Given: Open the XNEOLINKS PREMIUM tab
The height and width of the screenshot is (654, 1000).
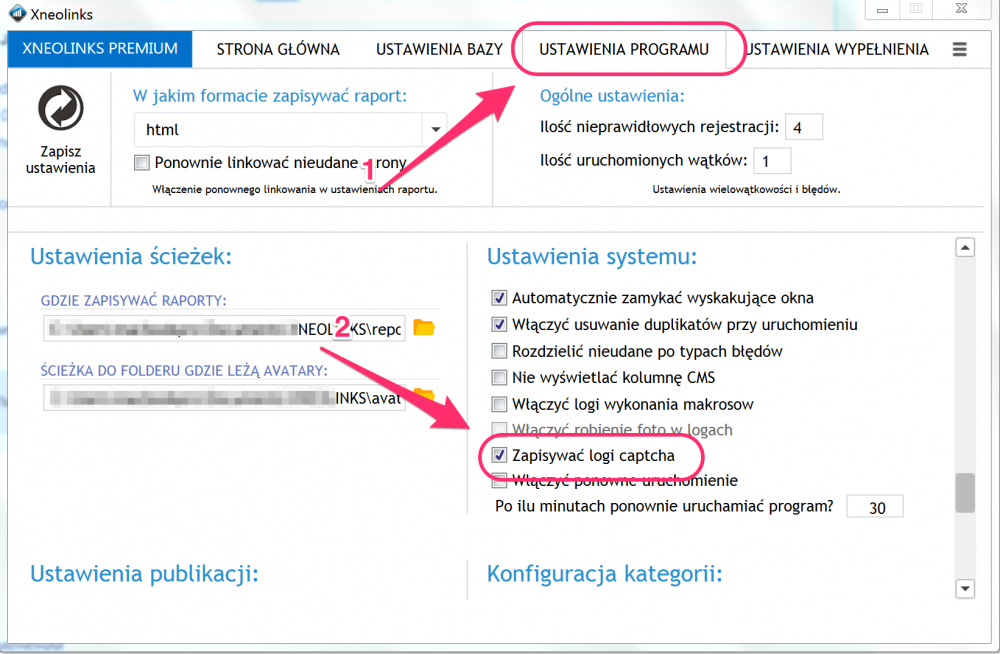Looking at the screenshot, I should 100,49.
